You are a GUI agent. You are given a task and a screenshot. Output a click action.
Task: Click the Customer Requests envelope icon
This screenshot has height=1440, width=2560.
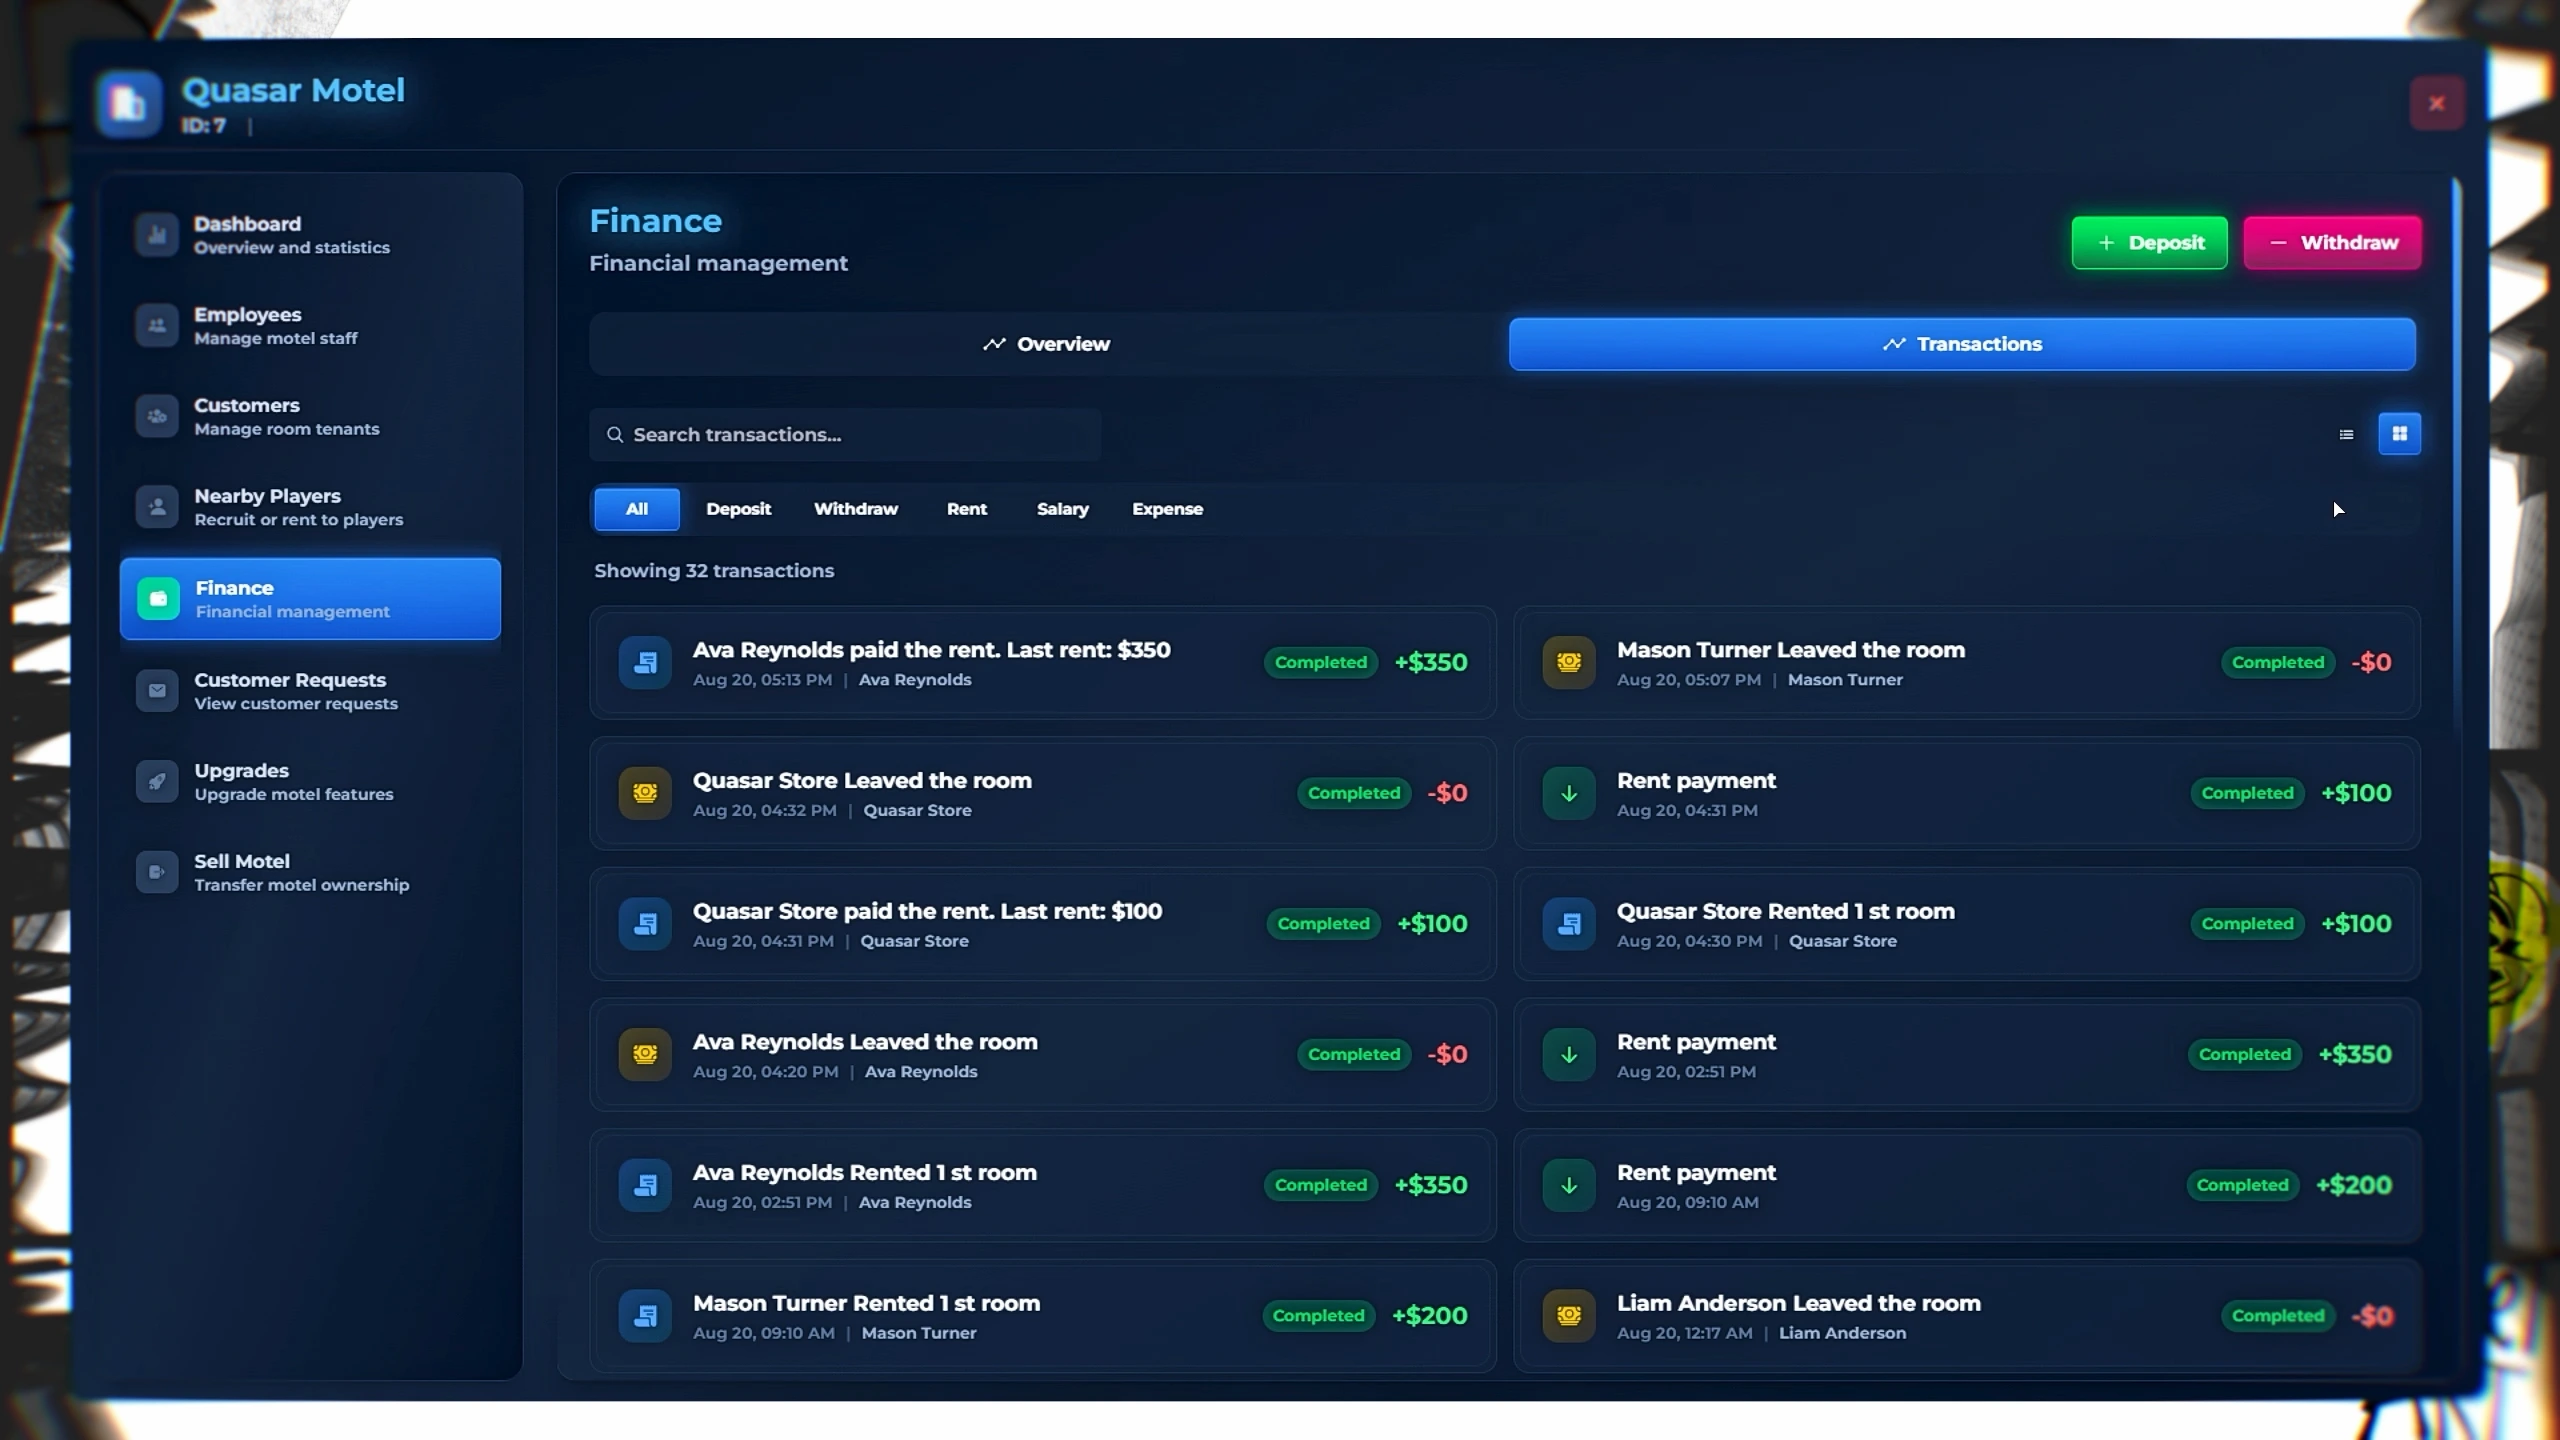[157, 691]
